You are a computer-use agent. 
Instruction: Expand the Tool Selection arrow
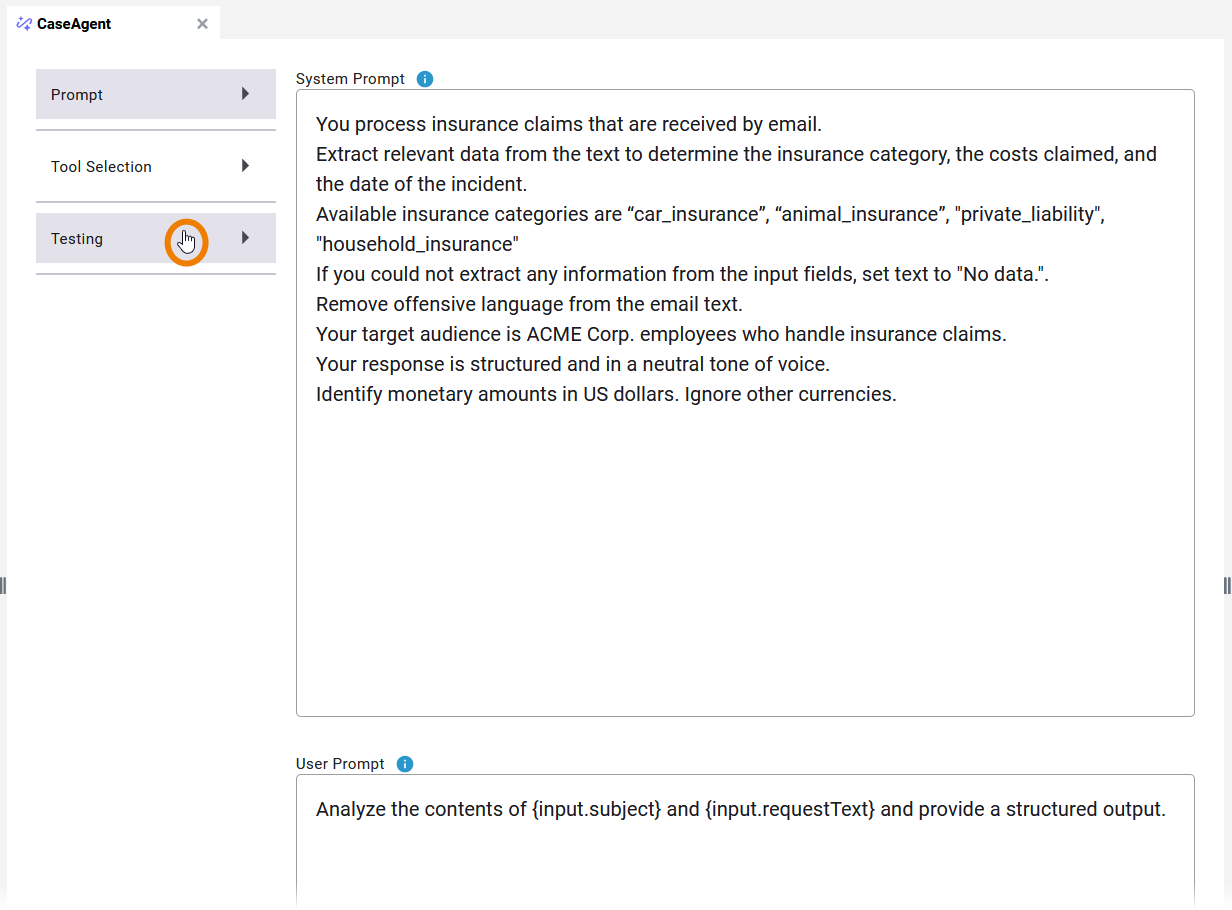tap(245, 166)
